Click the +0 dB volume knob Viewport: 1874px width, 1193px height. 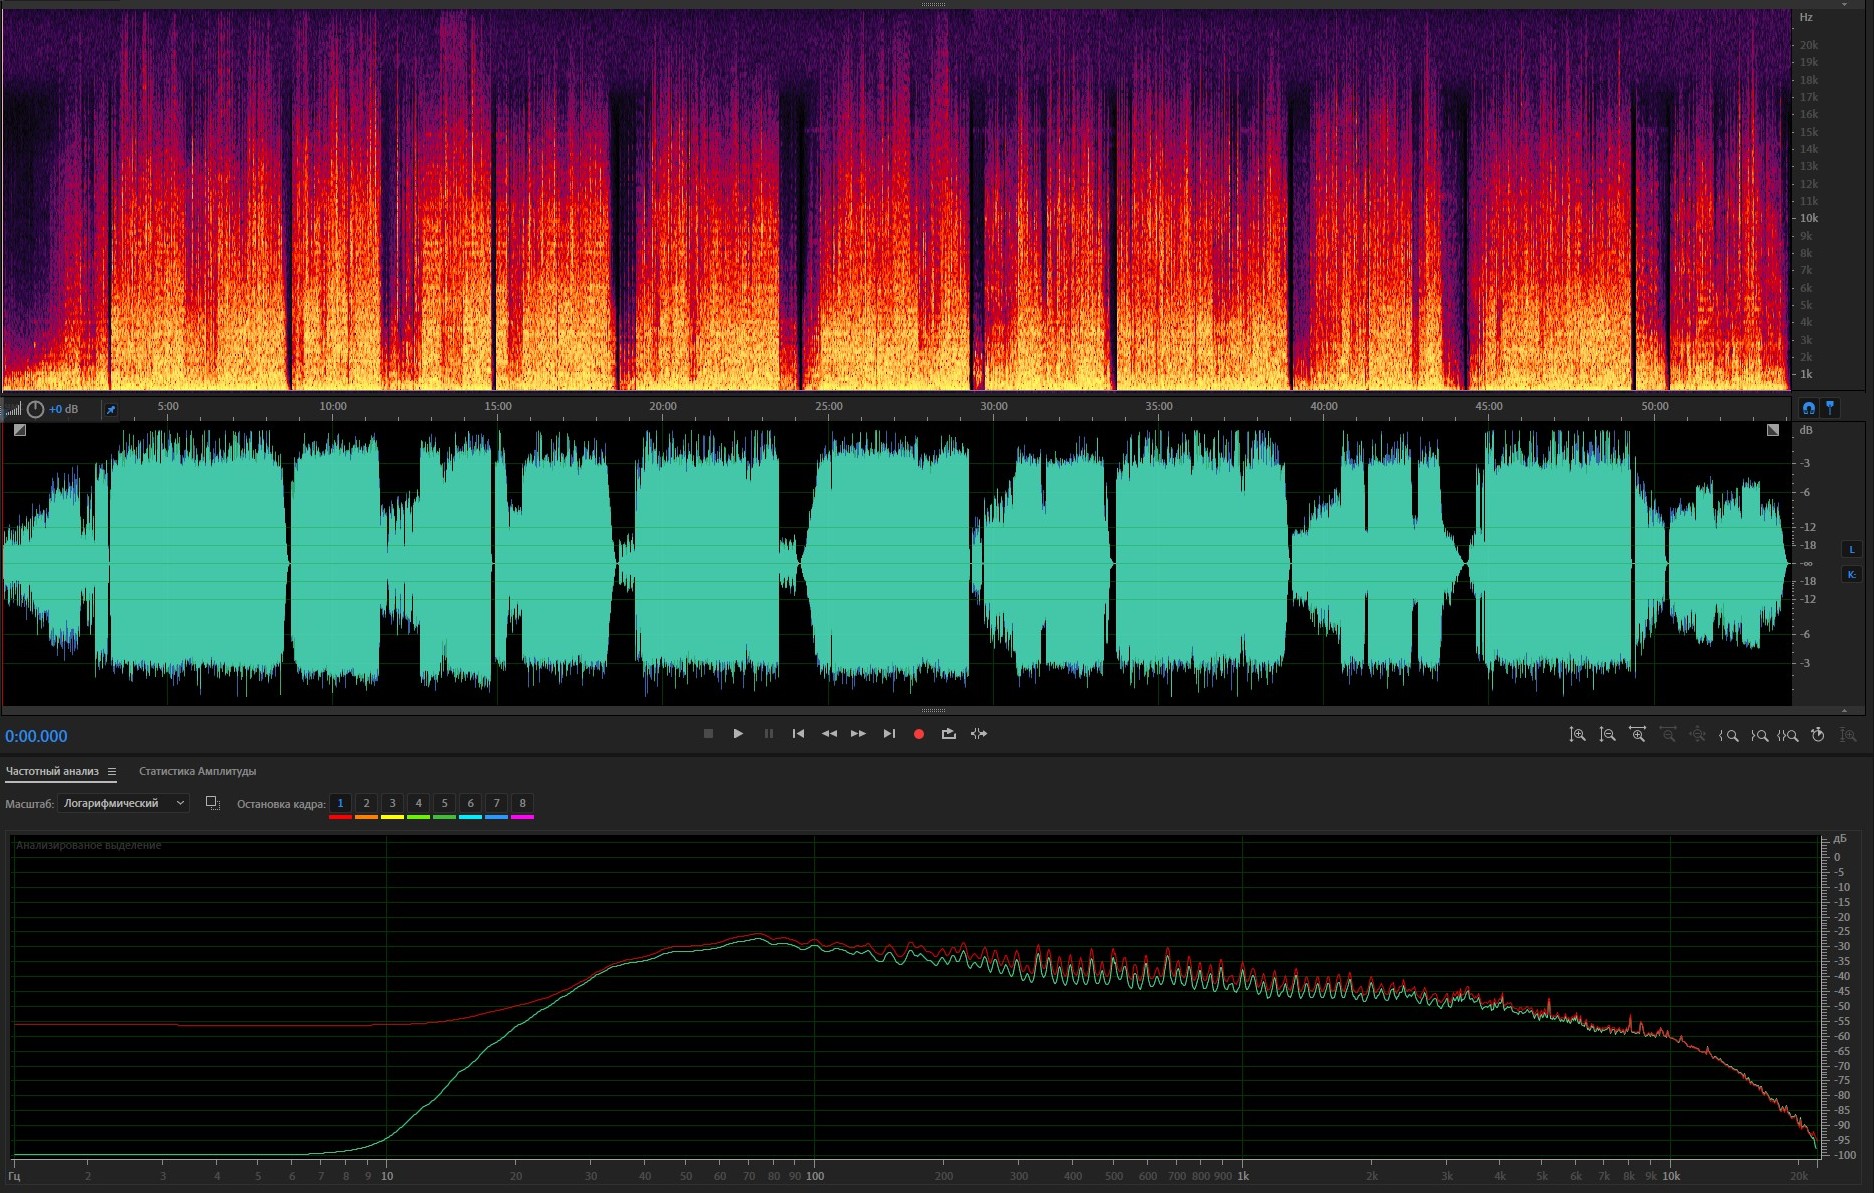[x=35, y=409]
